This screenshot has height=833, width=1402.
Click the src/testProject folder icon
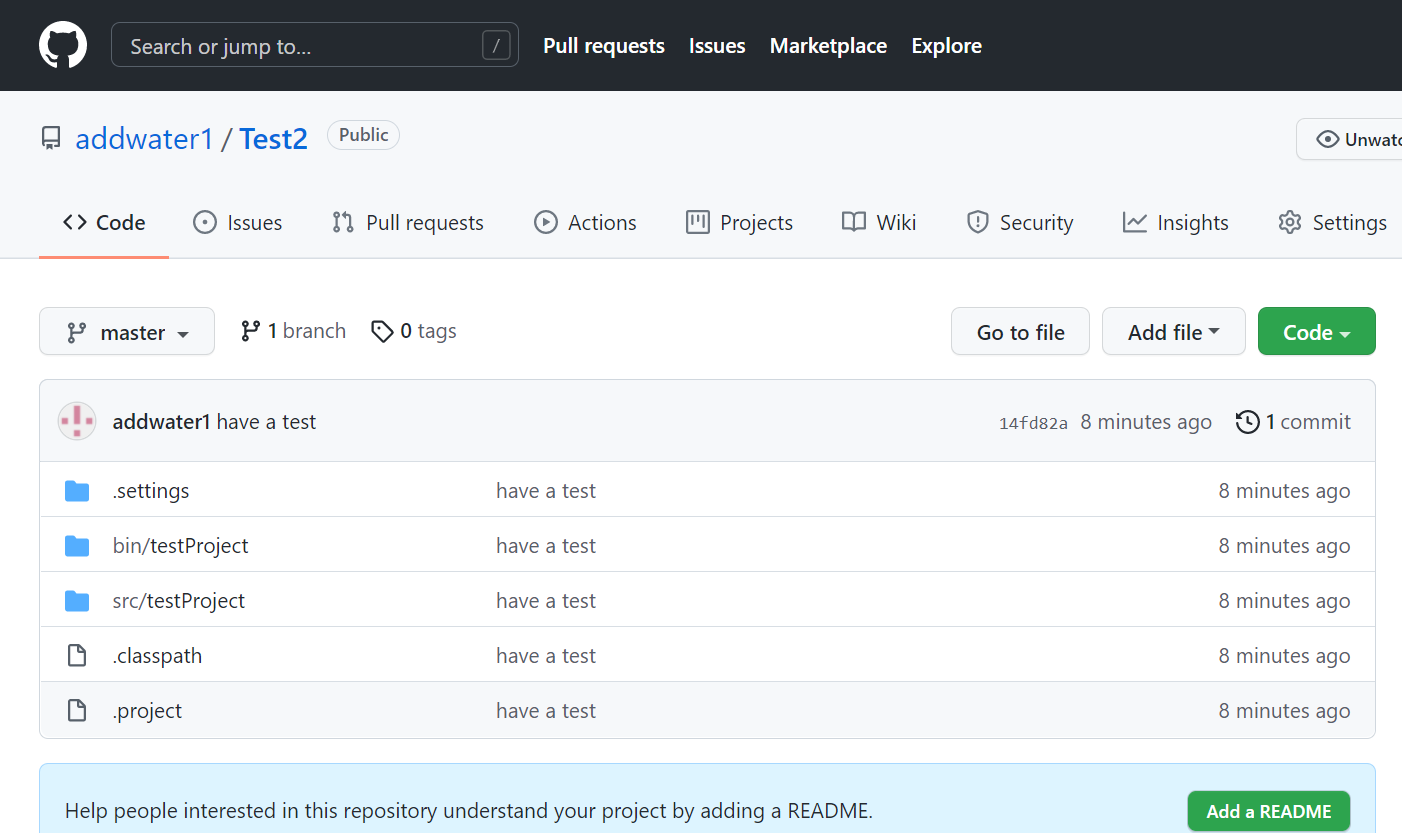77,601
